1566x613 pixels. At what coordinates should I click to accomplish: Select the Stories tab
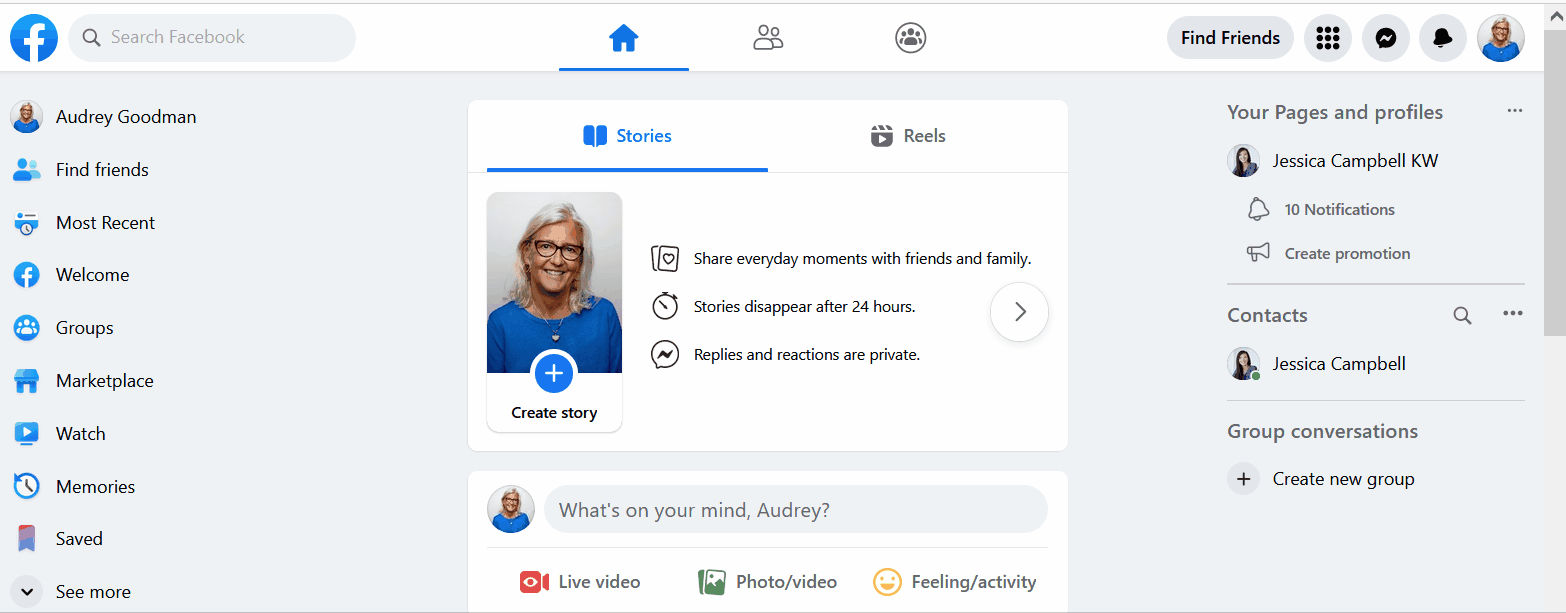point(627,136)
